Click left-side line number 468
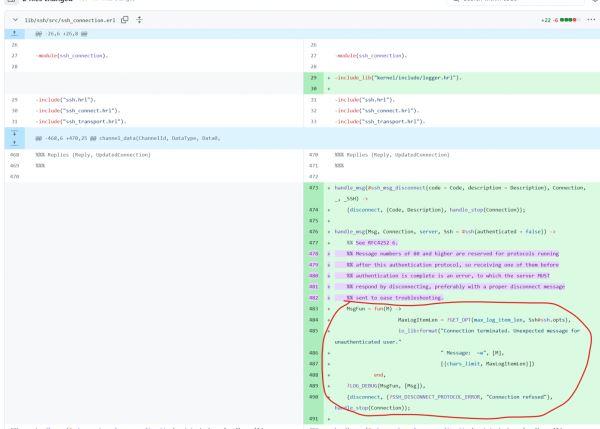Image resolution: width=600 pixels, height=429 pixels. click(15, 155)
